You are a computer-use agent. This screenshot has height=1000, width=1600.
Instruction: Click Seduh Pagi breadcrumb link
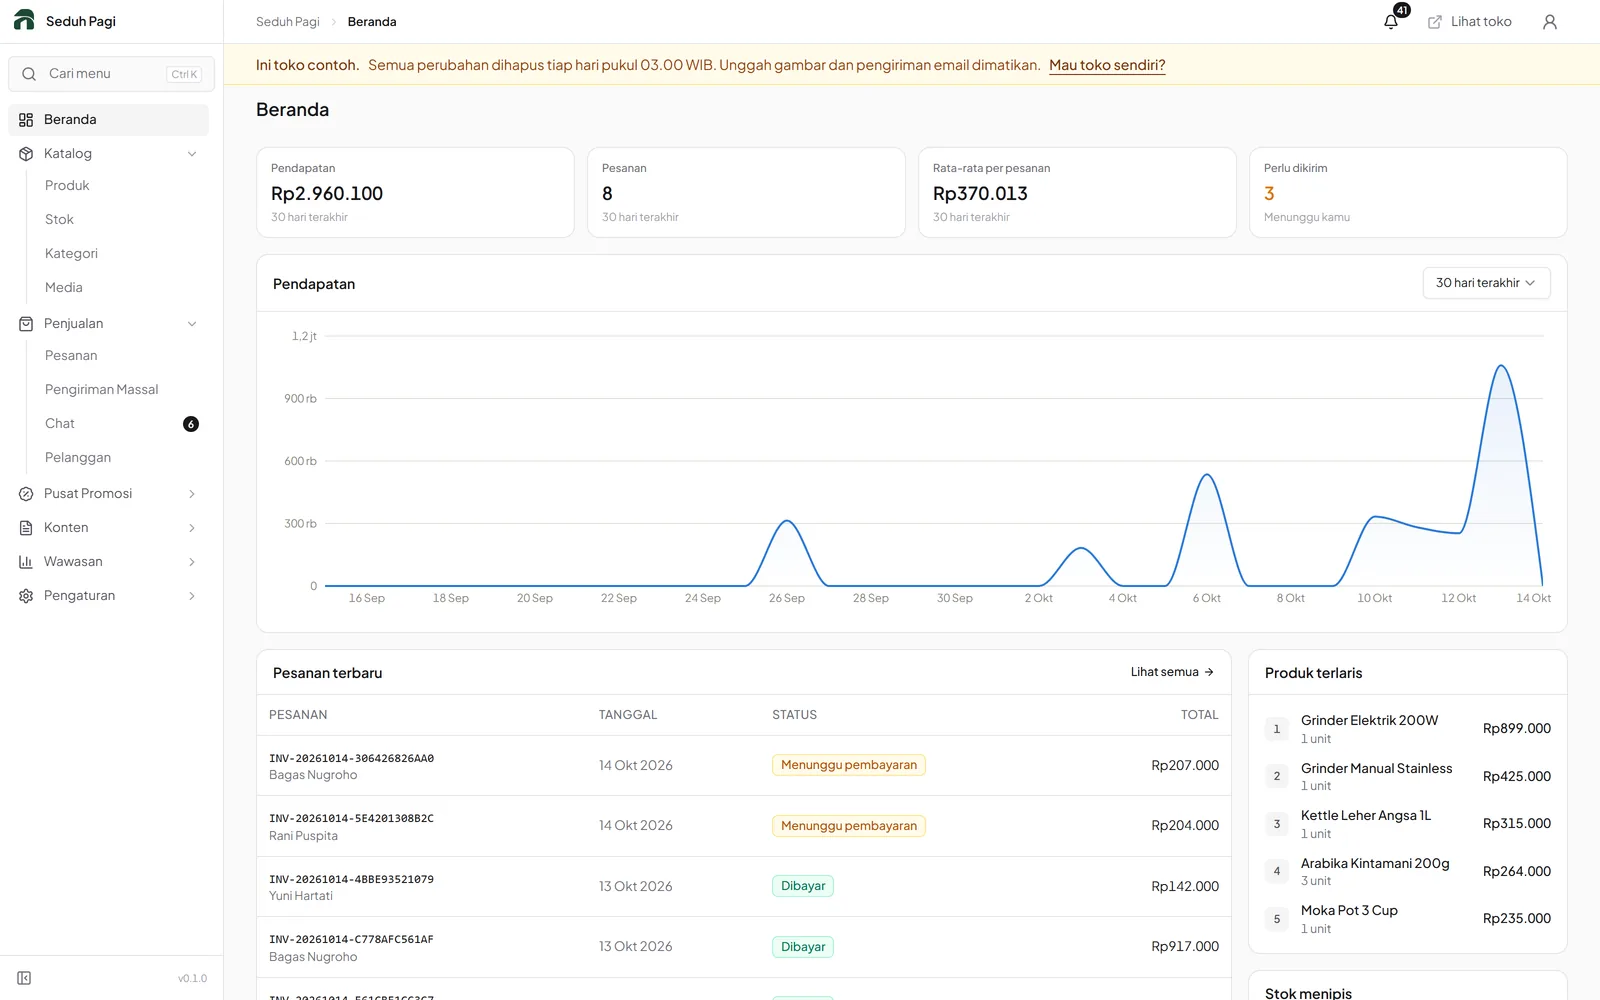pos(288,22)
